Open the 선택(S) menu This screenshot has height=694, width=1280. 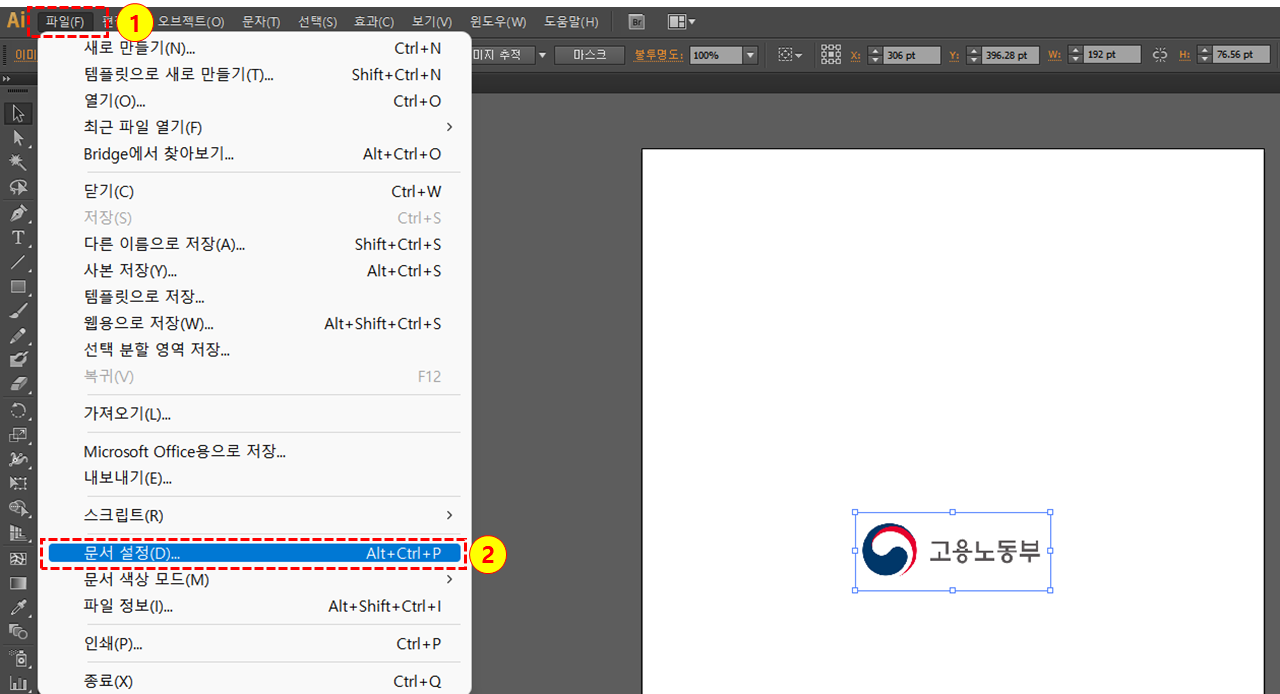click(x=317, y=22)
